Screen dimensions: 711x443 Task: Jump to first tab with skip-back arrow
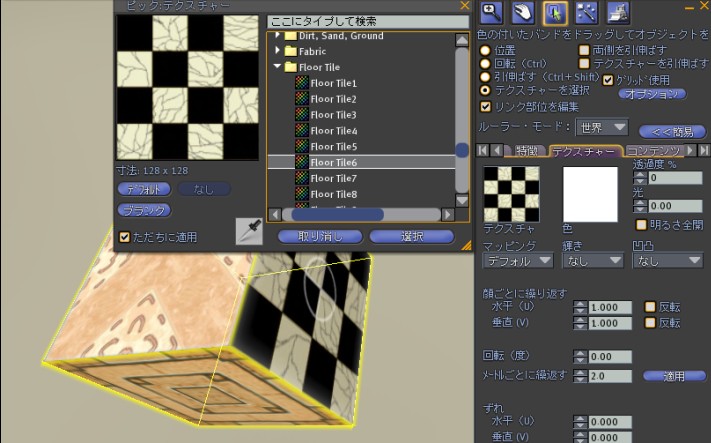coord(483,150)
